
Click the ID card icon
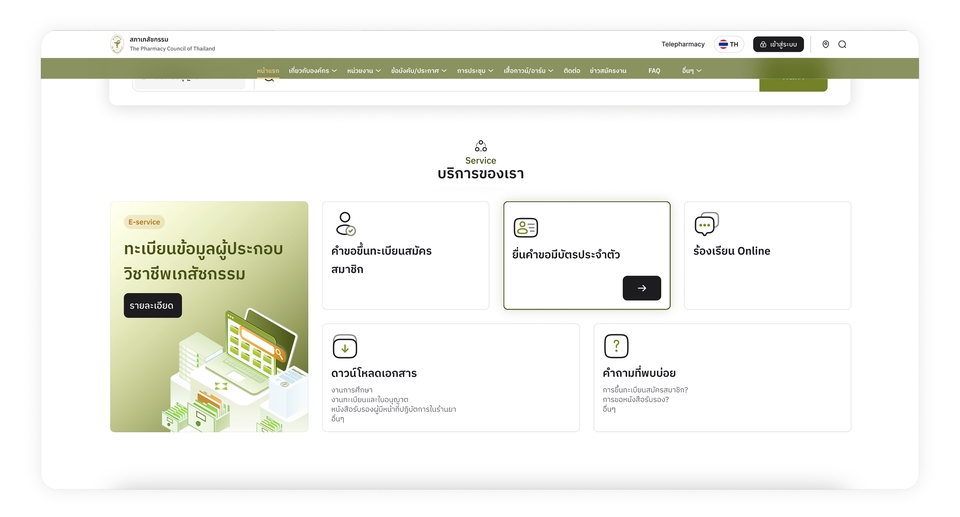click(x=526, y=228)
